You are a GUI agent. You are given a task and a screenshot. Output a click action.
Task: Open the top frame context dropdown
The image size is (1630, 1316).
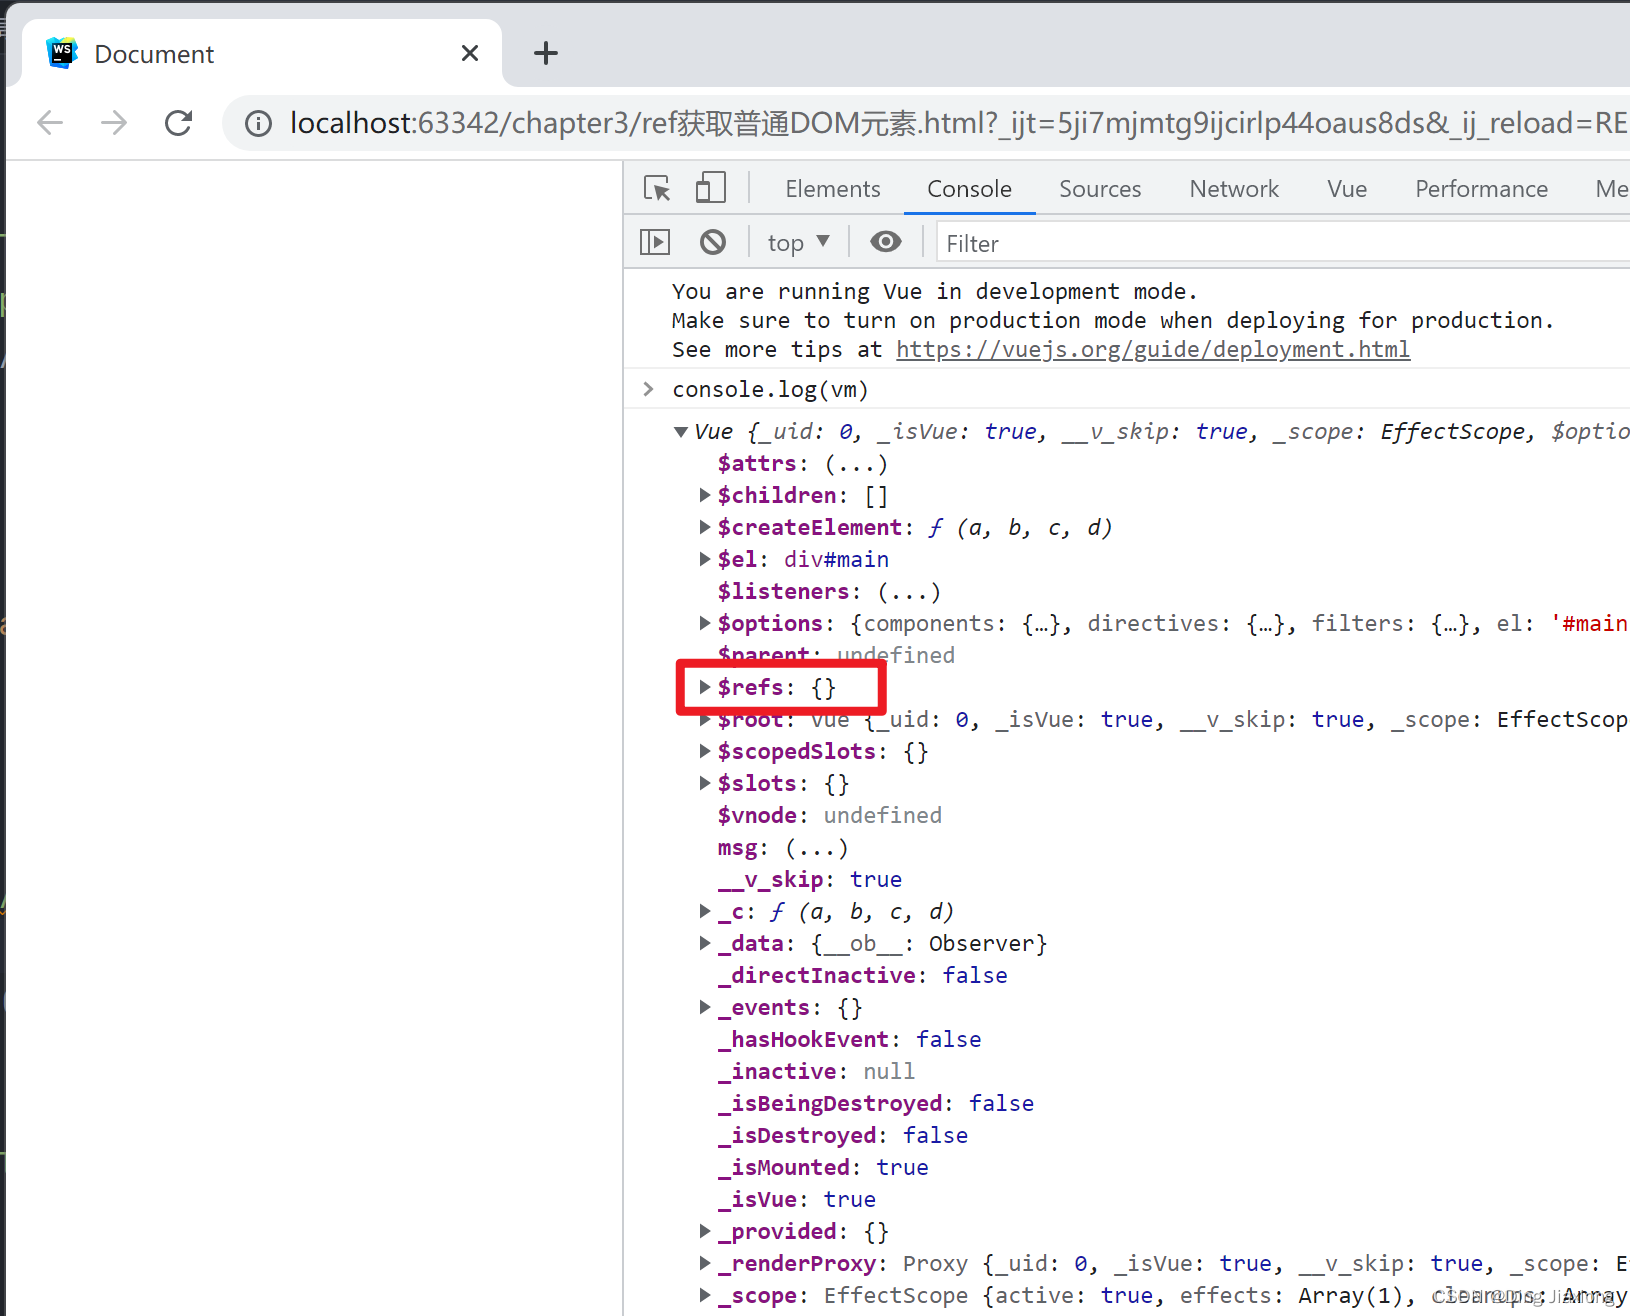pos(796,241)
